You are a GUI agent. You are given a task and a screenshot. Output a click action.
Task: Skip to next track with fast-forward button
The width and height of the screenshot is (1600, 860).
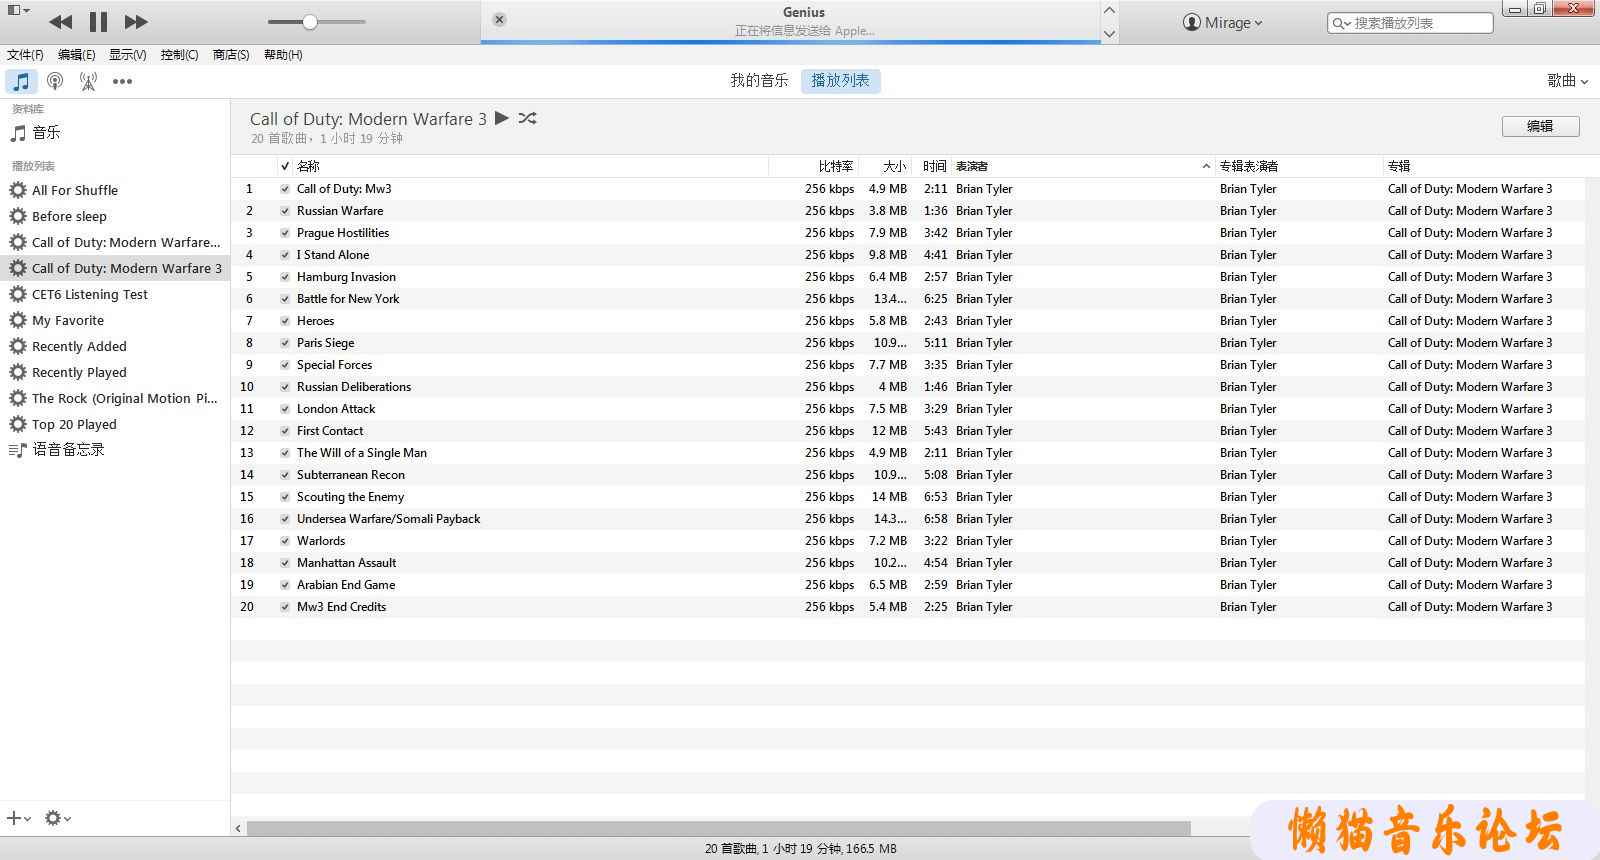coord(136,22)
